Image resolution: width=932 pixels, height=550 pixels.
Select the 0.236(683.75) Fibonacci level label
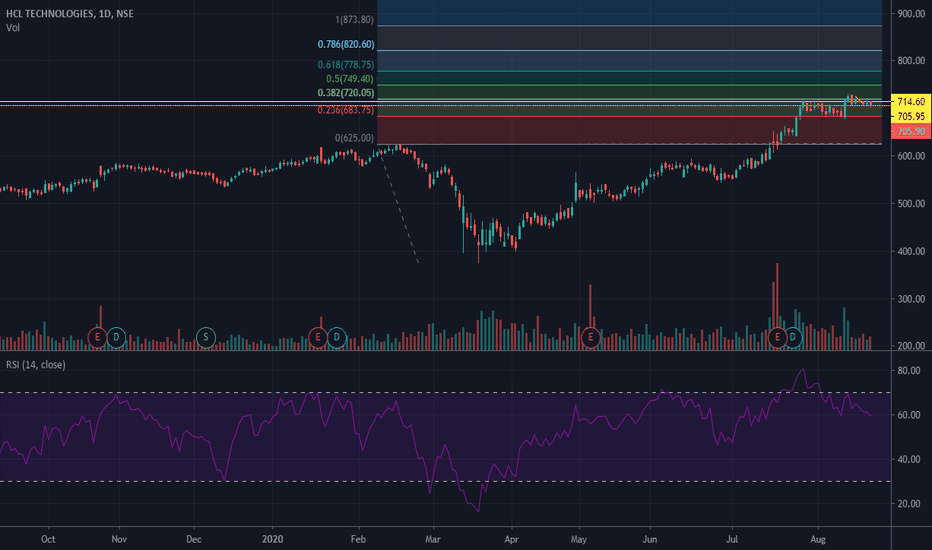[x=346, y=110]
